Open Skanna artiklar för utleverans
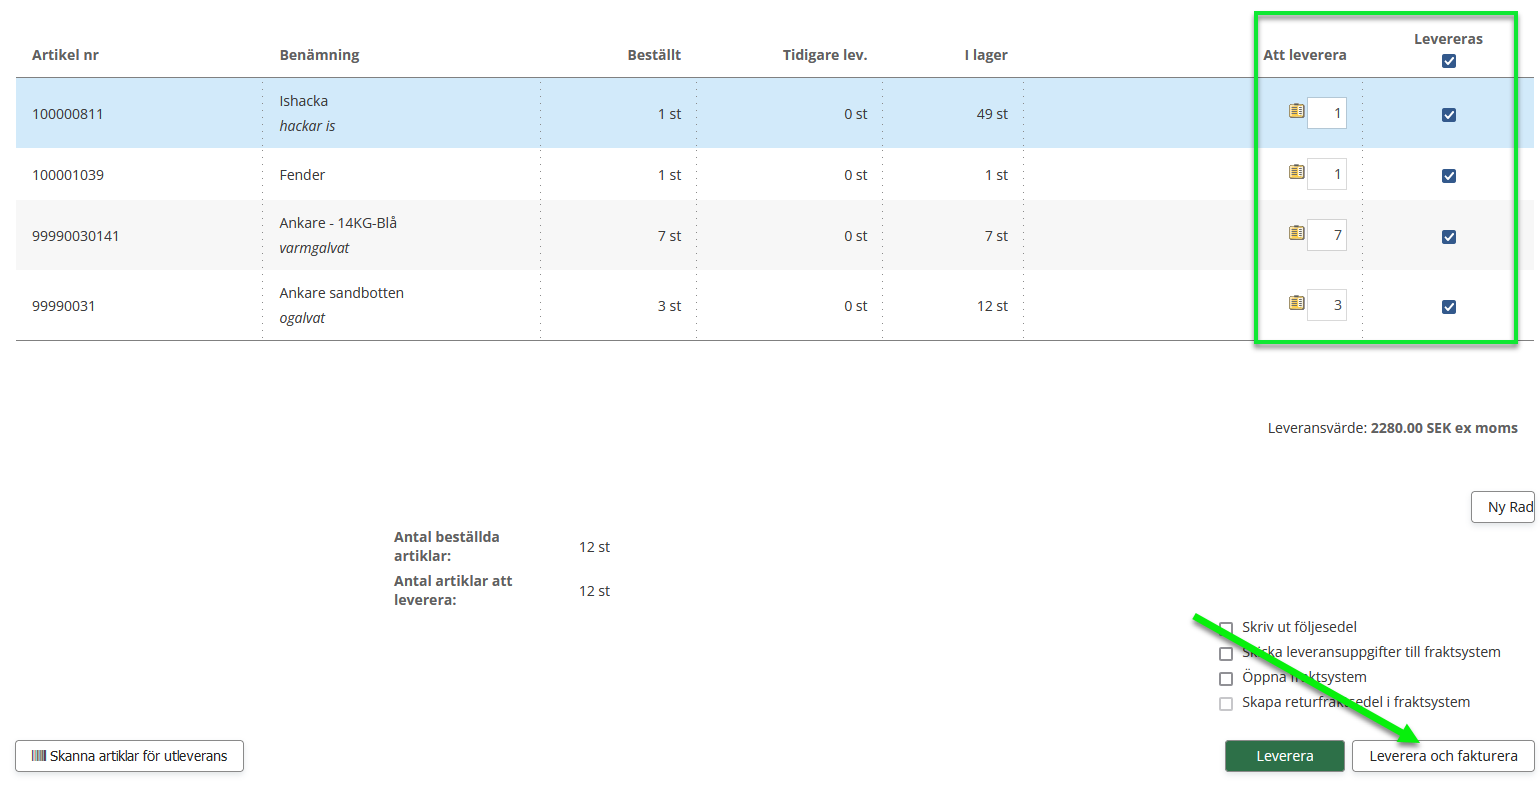1540x808 pixels. coord(130,756)
